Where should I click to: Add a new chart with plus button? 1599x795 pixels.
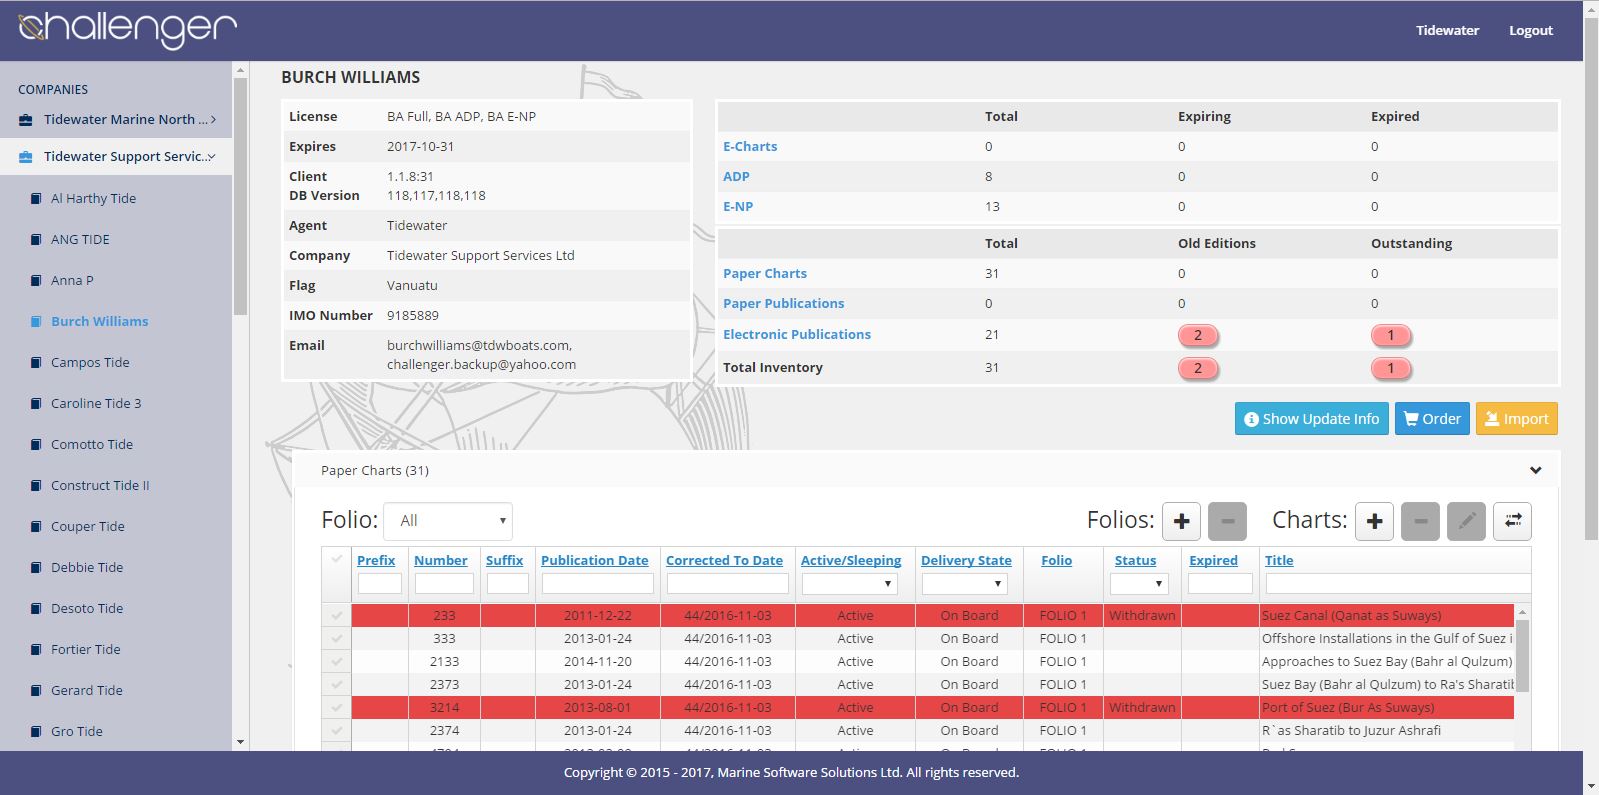(1374, 521)
